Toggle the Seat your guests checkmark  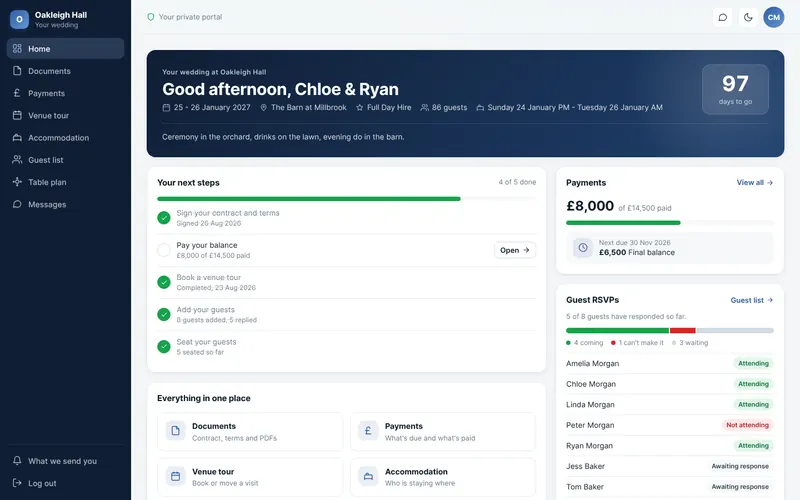(x=164, y=346)
